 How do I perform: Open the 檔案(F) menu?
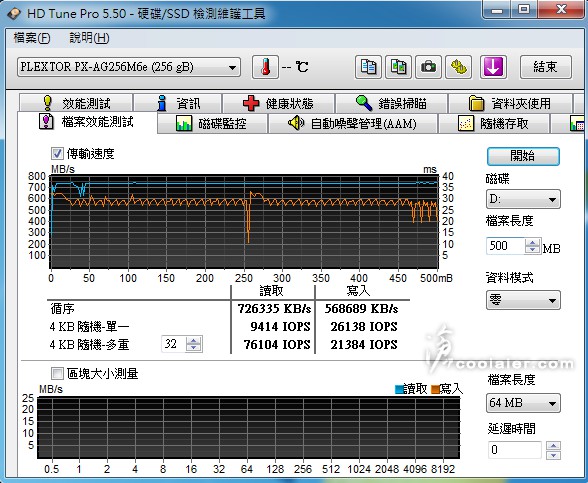(x=32, y=38)
